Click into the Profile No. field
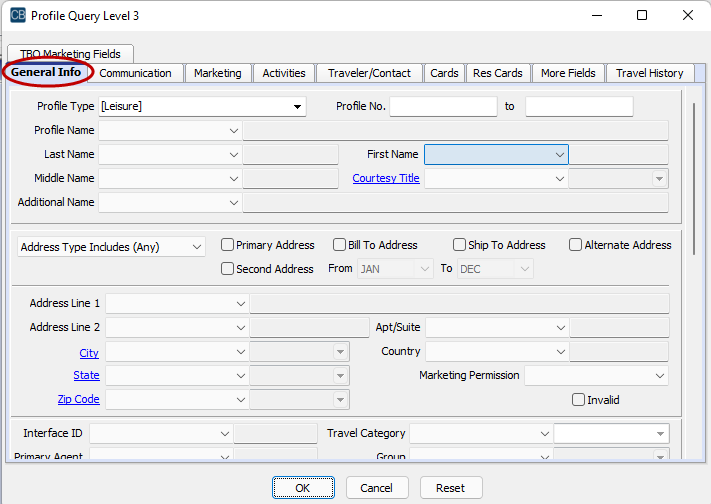Viewport: 711px width, 504px height. tap(443, 107)
